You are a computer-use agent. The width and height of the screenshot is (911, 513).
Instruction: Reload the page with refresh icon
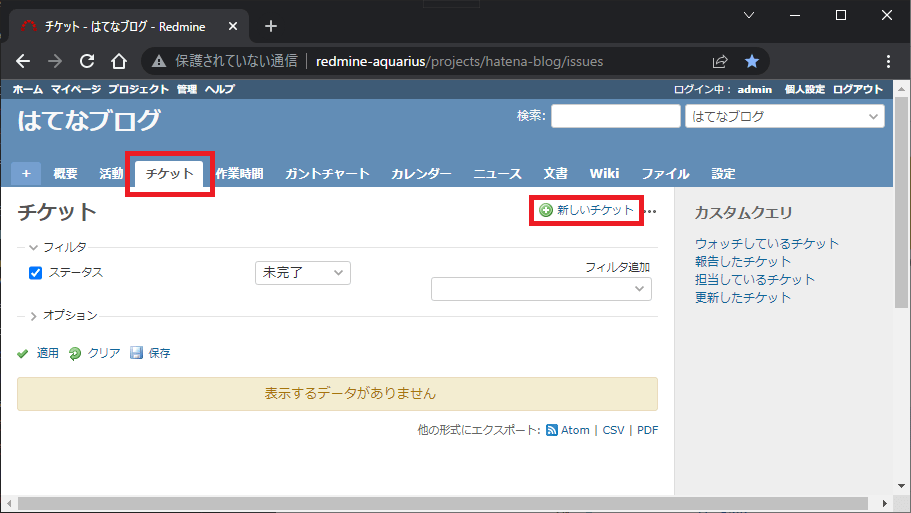87,61
